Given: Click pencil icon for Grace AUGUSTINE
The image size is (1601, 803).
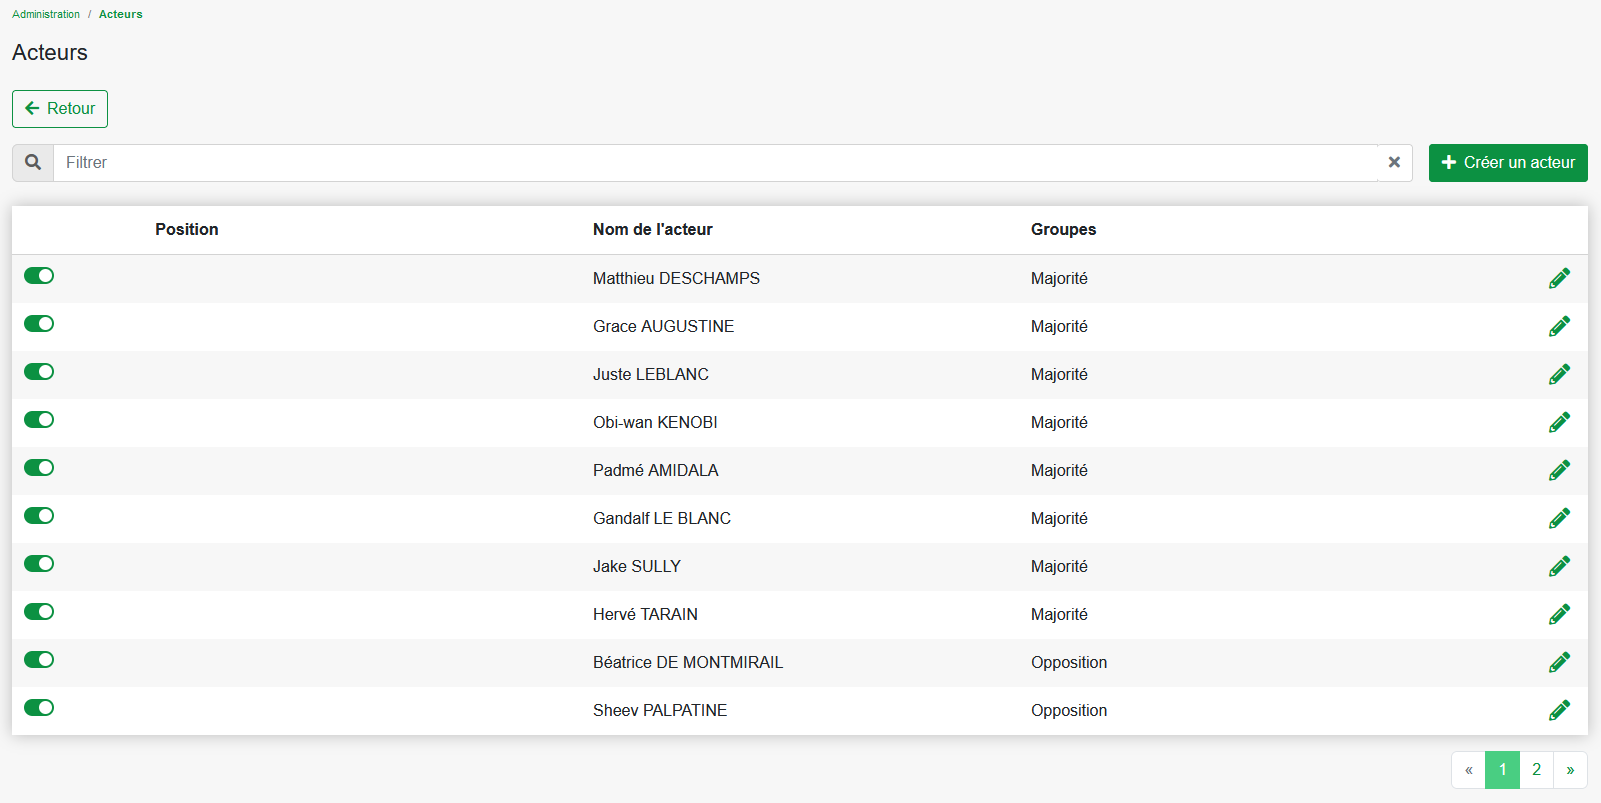Looking at the screenshot, I should (x=1559, y=327).
